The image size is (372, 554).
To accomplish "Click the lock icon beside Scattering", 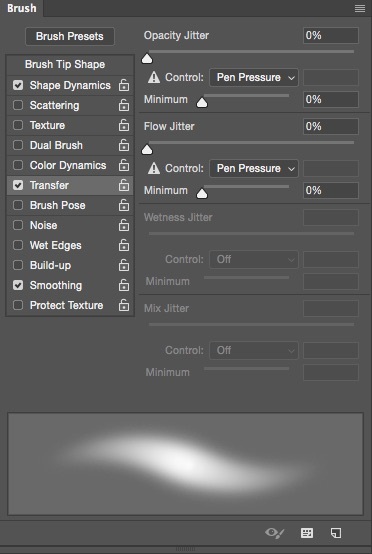I will (x=124, y=105).
